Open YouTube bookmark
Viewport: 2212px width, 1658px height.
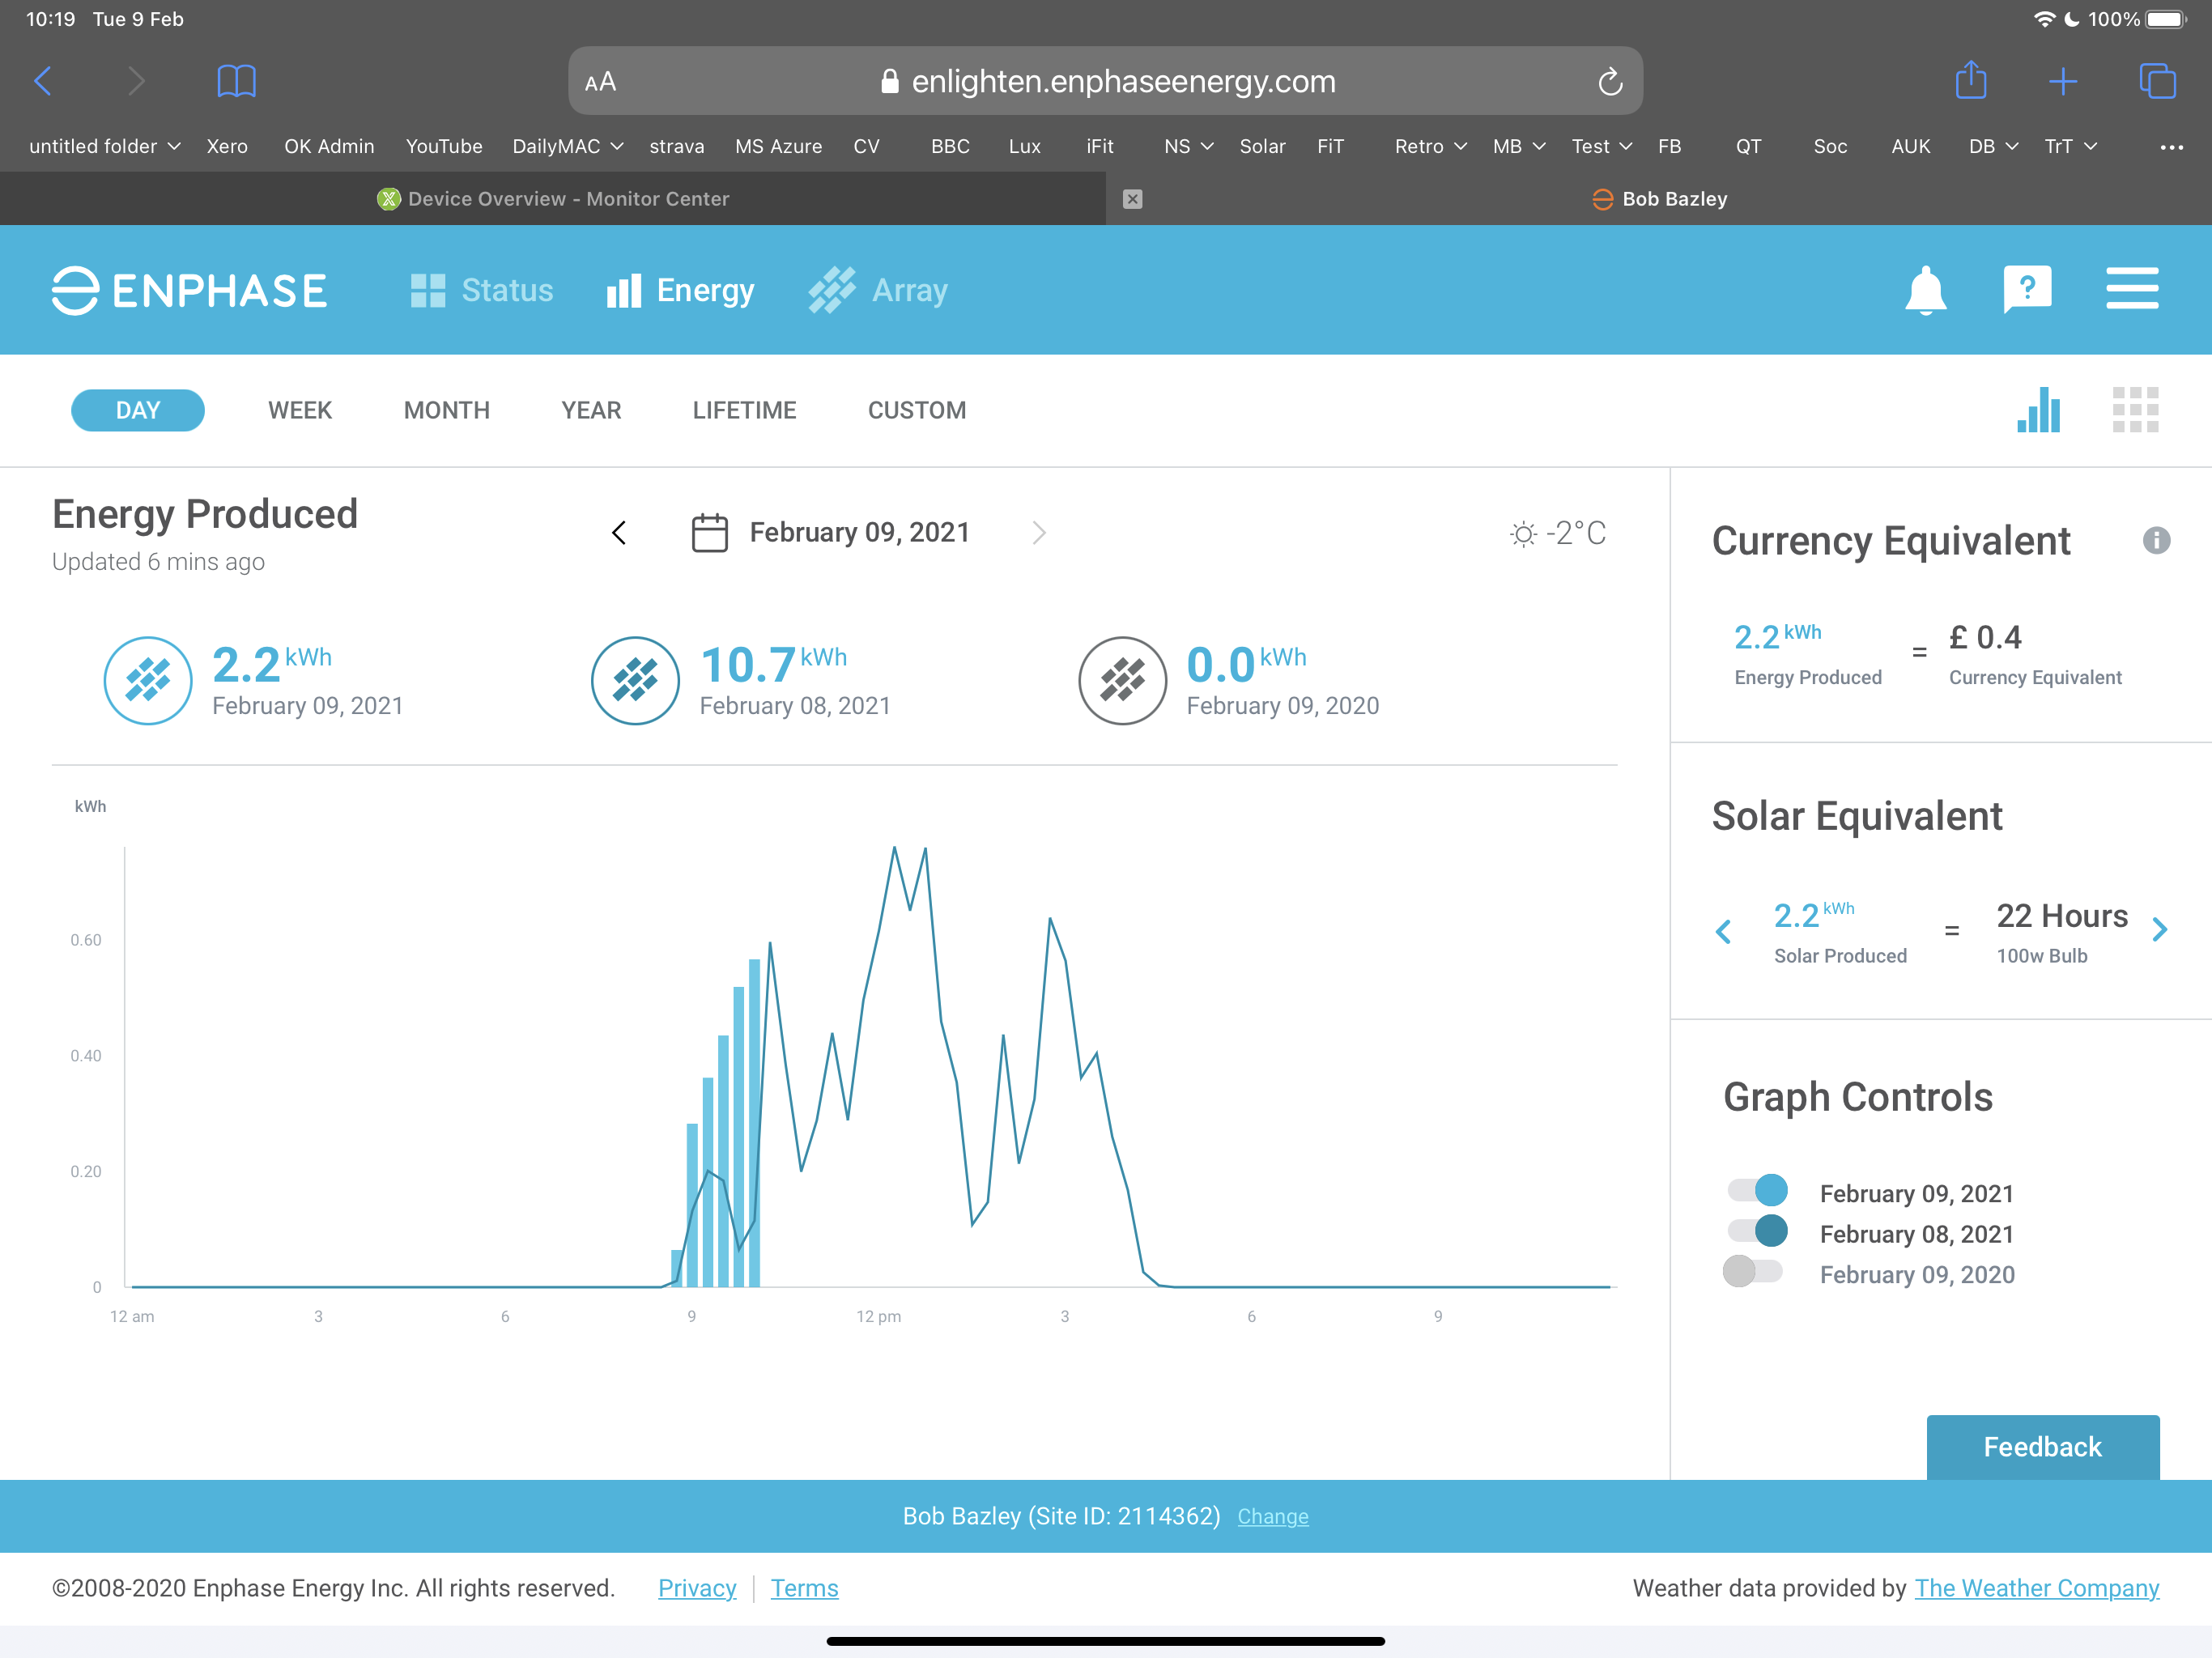[444, 146]
